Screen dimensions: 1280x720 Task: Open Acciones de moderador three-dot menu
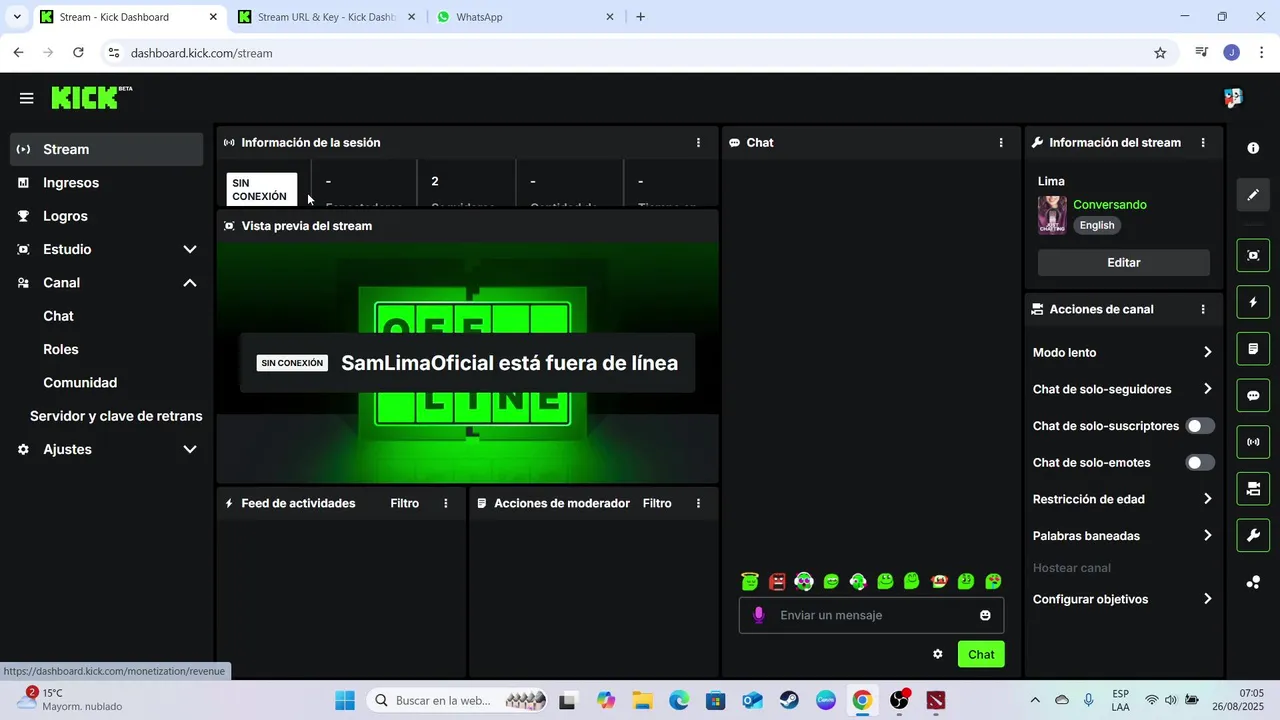698,503
